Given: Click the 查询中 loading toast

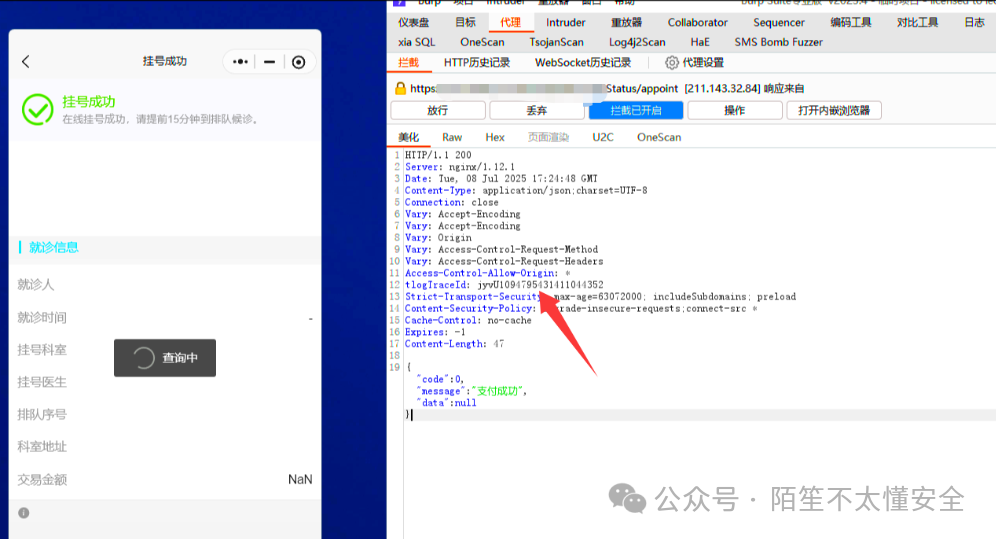Looking at the screenshot, I should 165,358.
